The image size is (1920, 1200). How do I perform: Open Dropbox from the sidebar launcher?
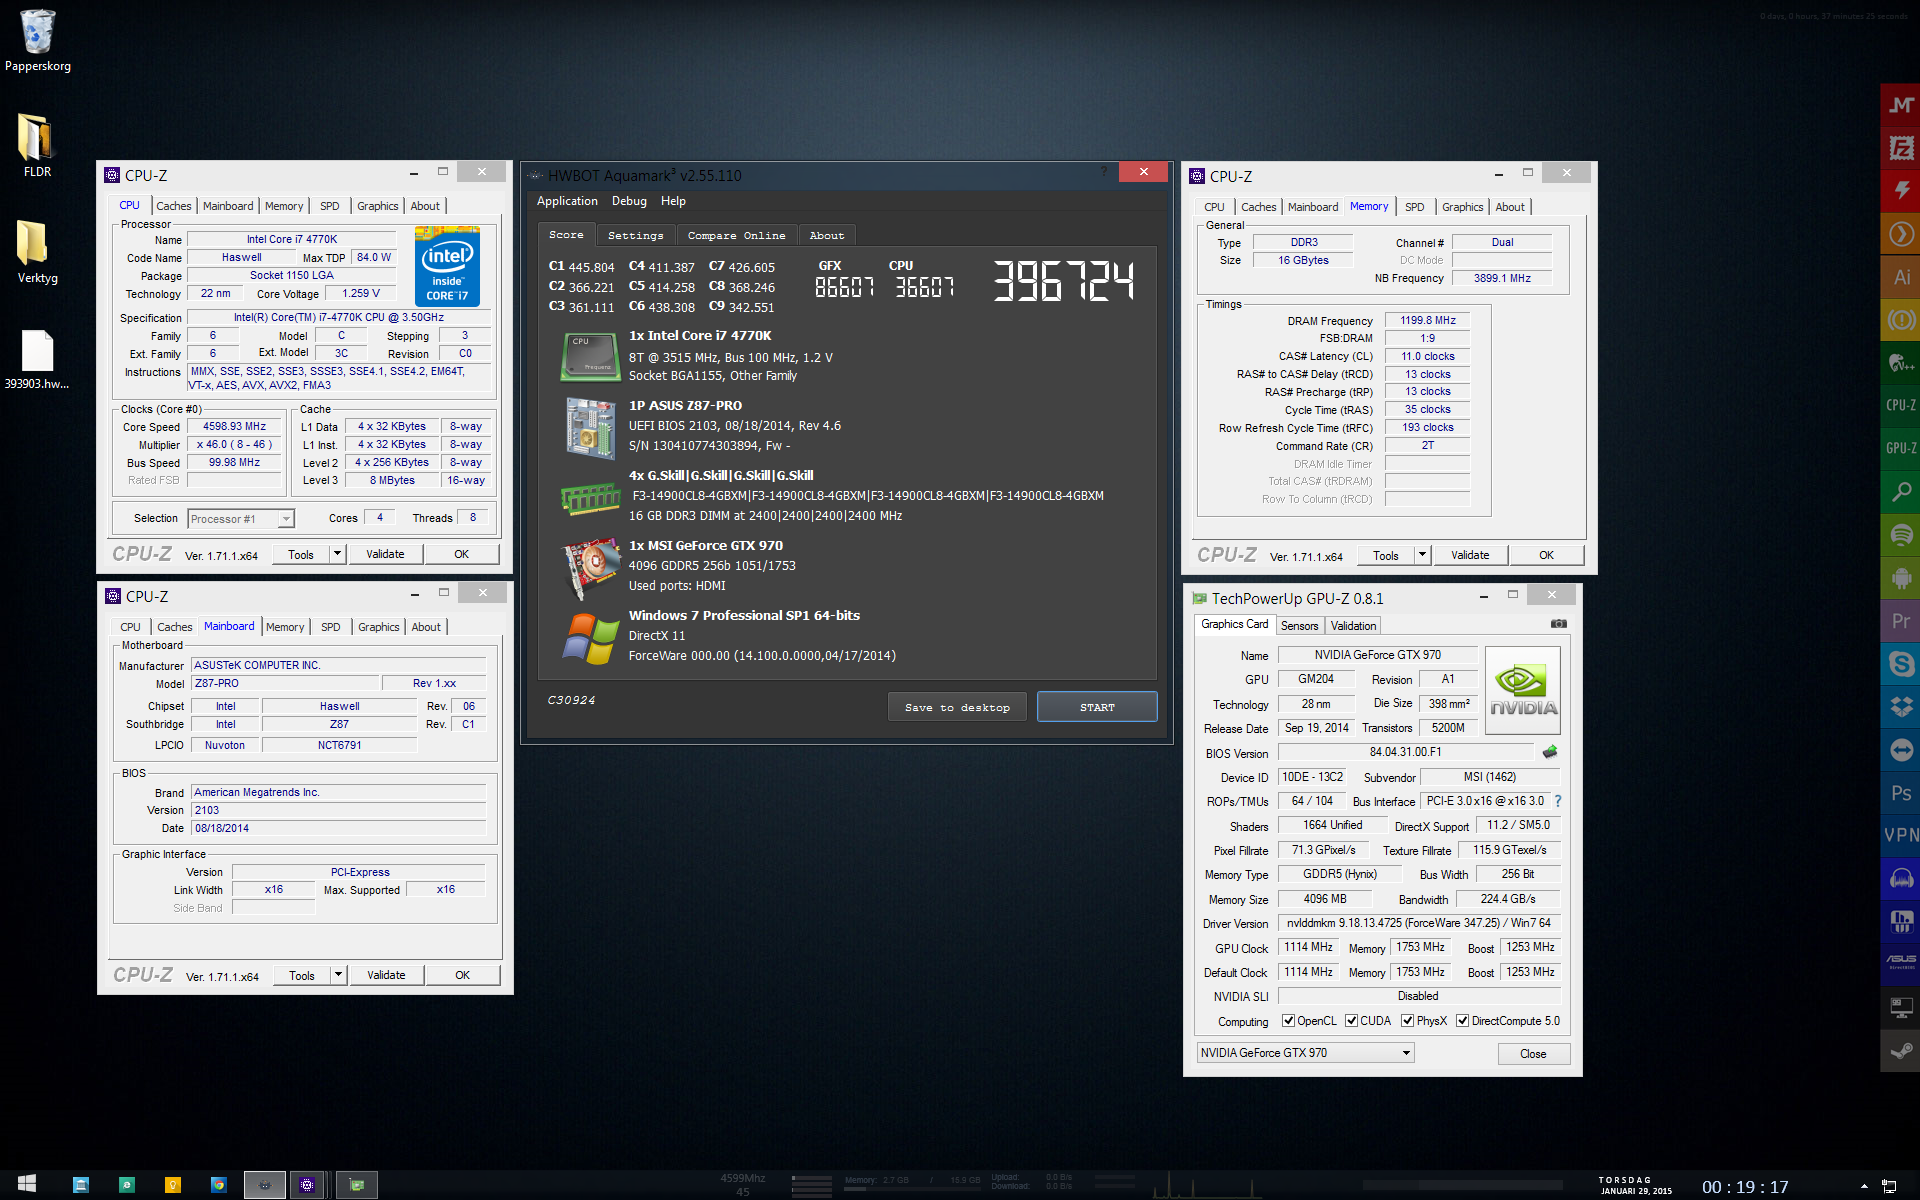coord(1900,707)
